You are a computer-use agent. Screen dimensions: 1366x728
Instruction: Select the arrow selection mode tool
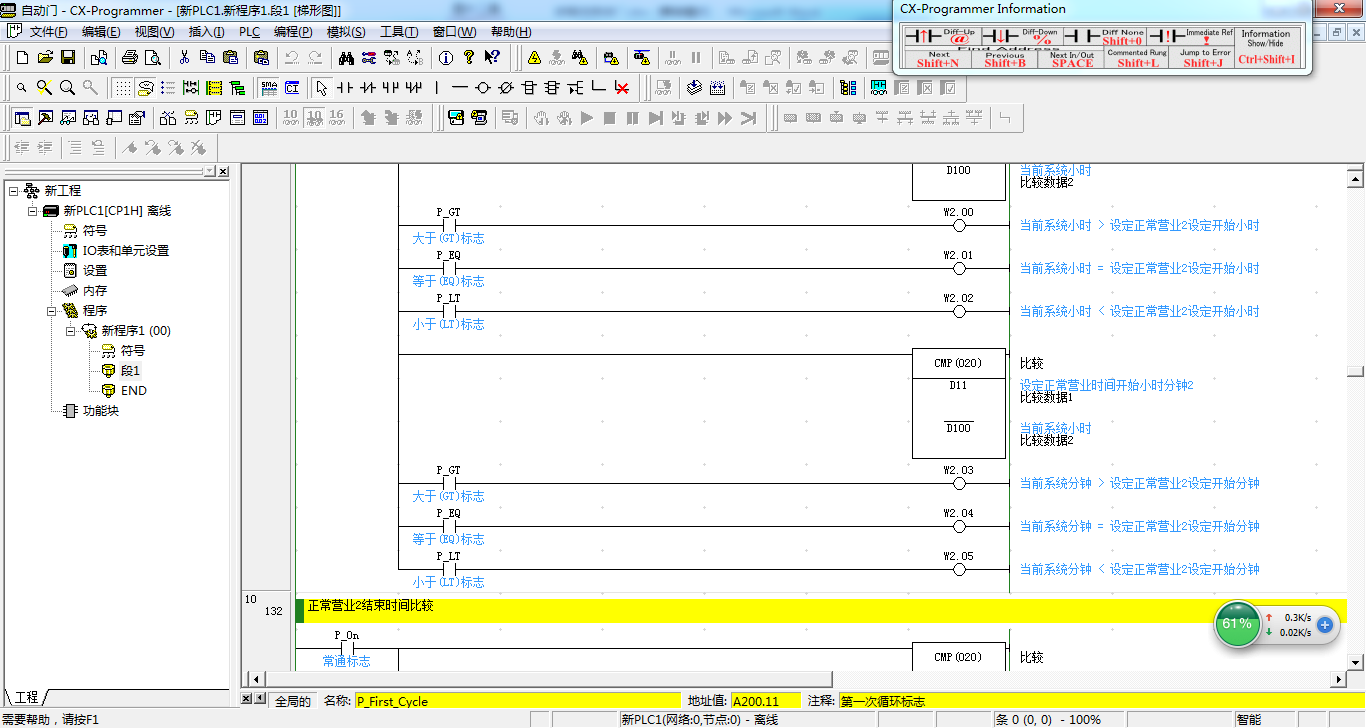[322, 87]
